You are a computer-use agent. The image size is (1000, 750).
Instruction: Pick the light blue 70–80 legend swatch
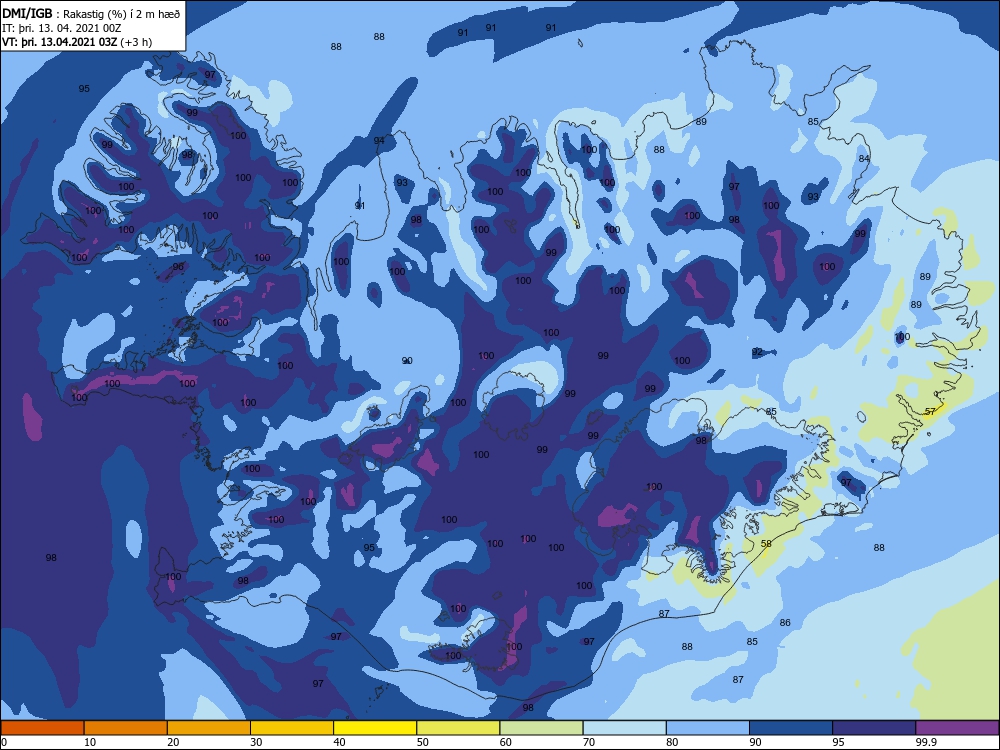coord(624,728)
